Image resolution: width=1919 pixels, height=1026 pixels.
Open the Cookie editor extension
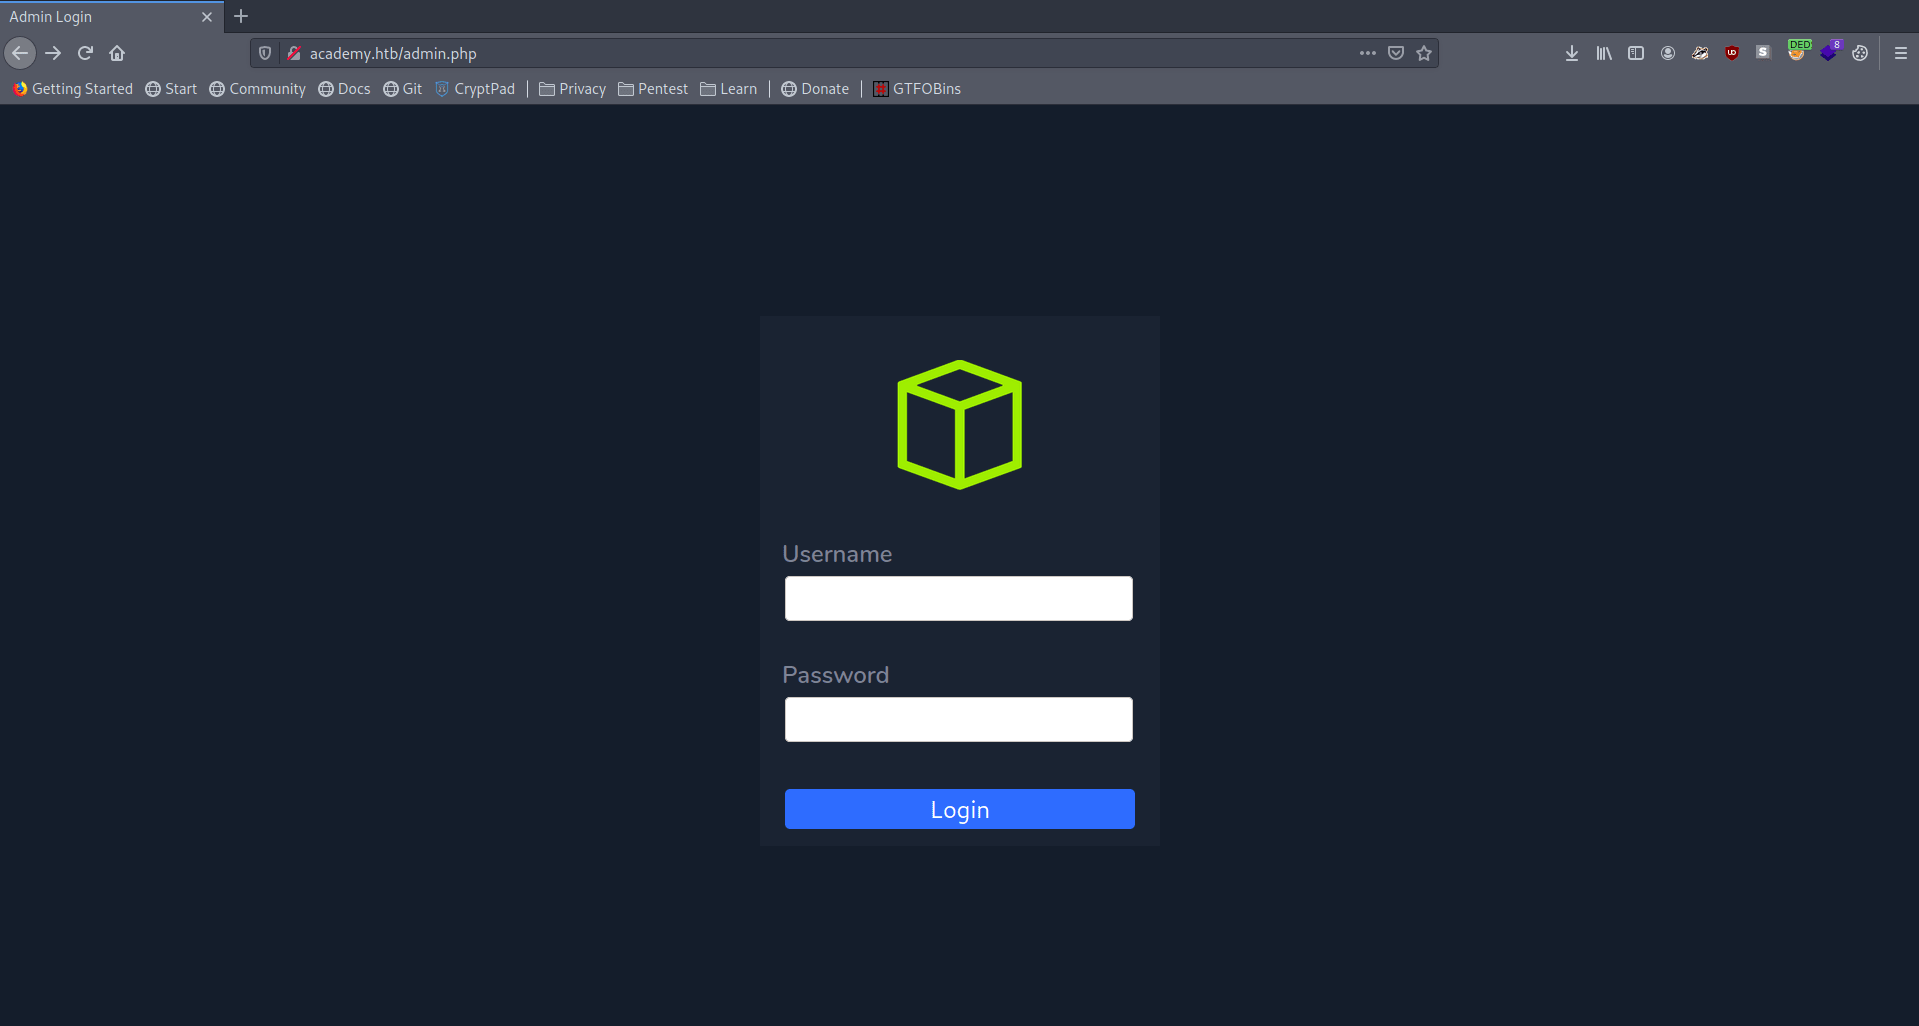coord(1860,53)
